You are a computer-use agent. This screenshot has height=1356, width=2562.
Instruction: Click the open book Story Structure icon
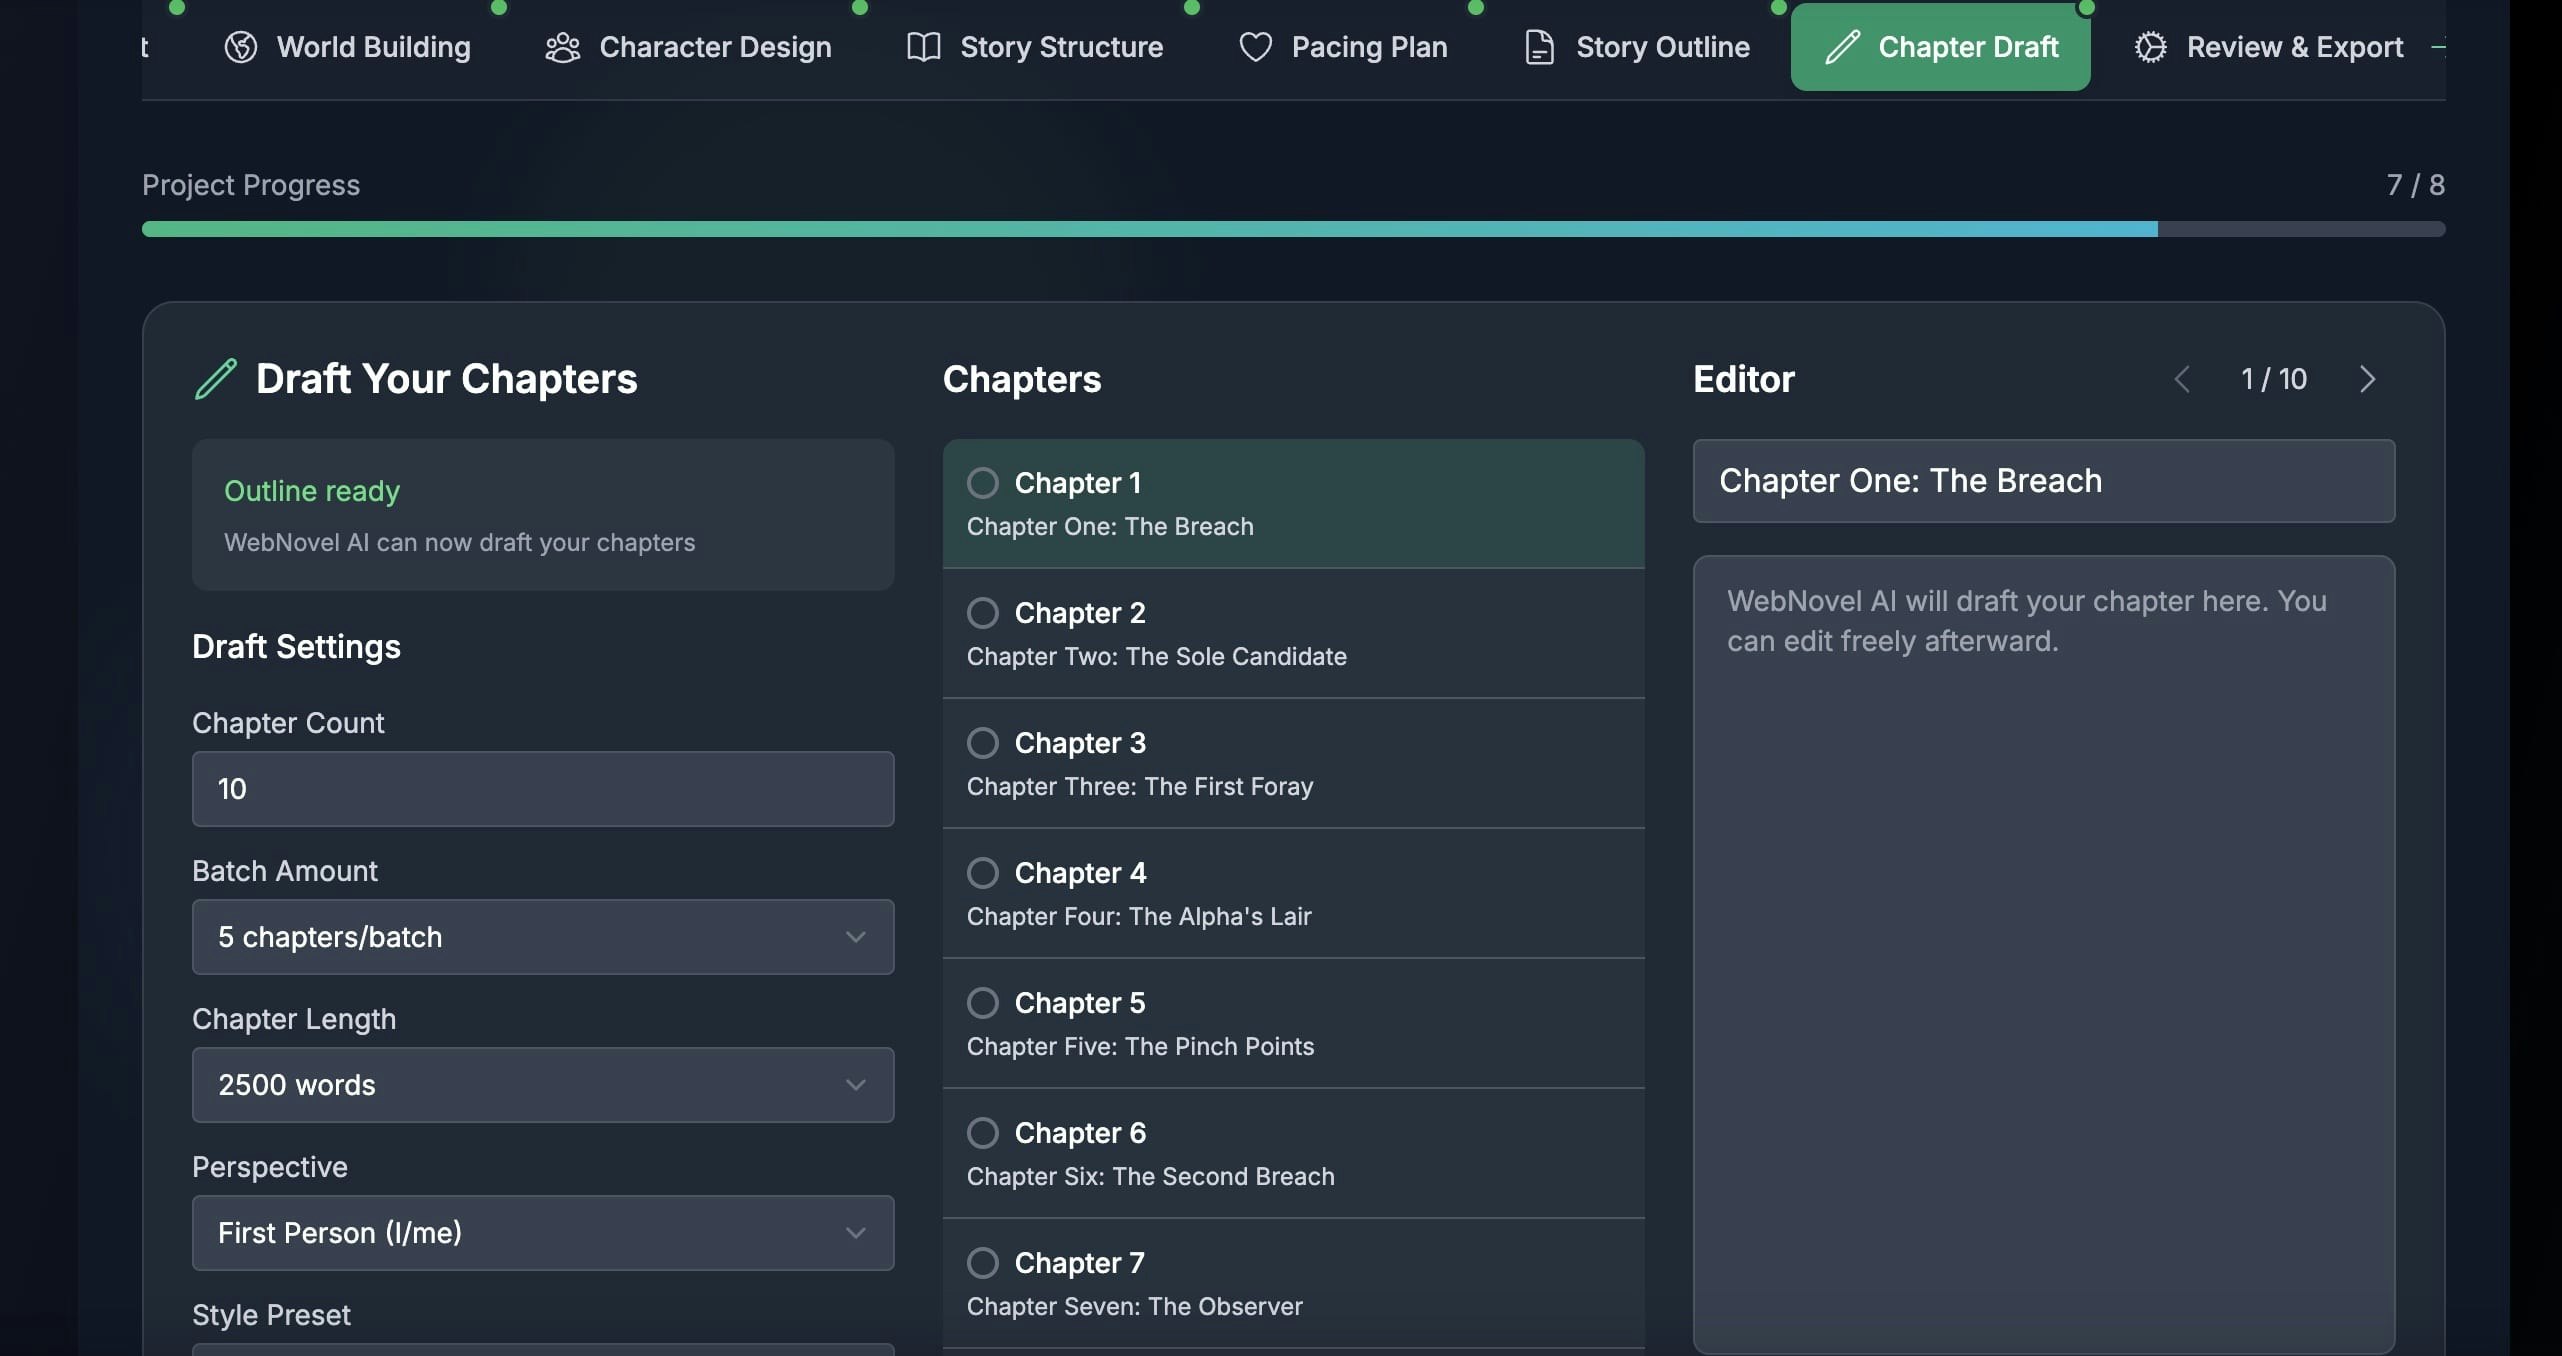click(x=923, y=47)
